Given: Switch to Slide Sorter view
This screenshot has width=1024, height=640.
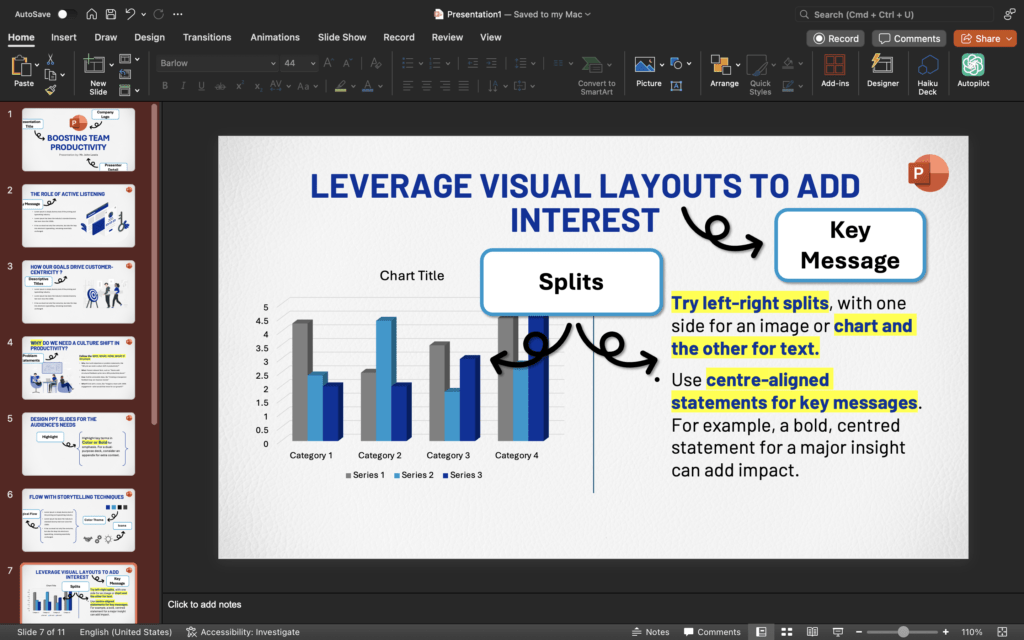Looking at the screenshot, I should [786, 632].
